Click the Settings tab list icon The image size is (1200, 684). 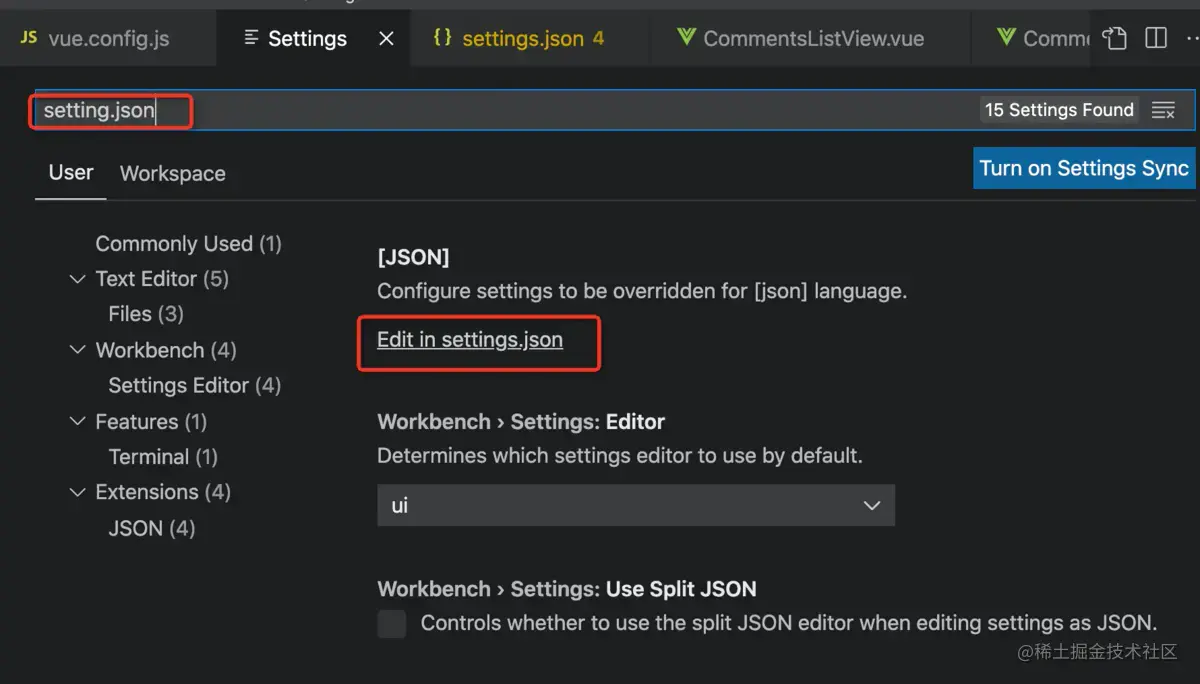click(251, 39)
